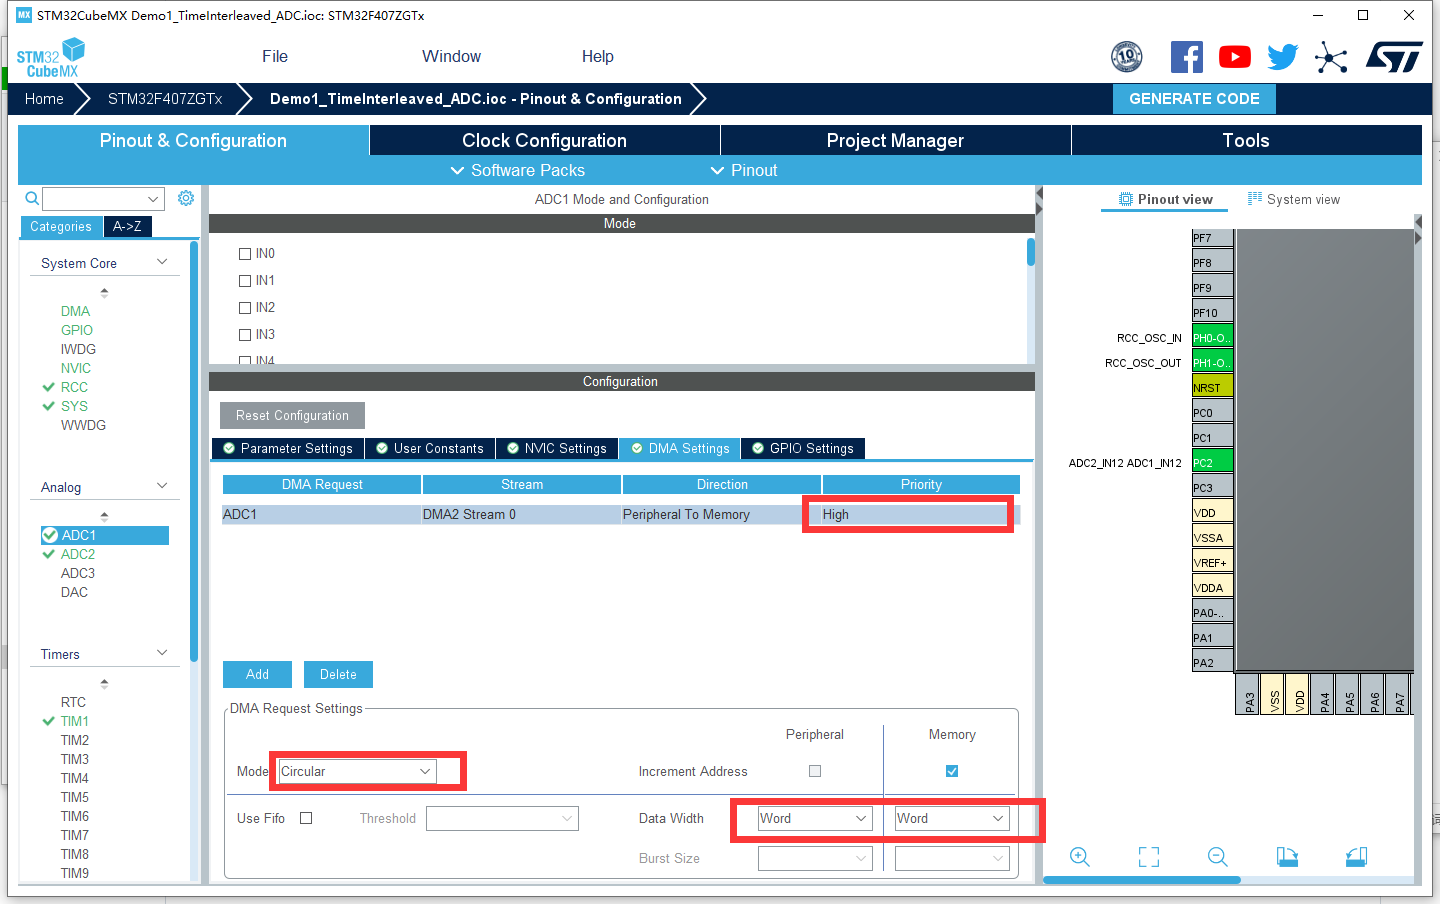
Task: Toggle the Peripheral increment address checkbox
Action: coord(815,771)
